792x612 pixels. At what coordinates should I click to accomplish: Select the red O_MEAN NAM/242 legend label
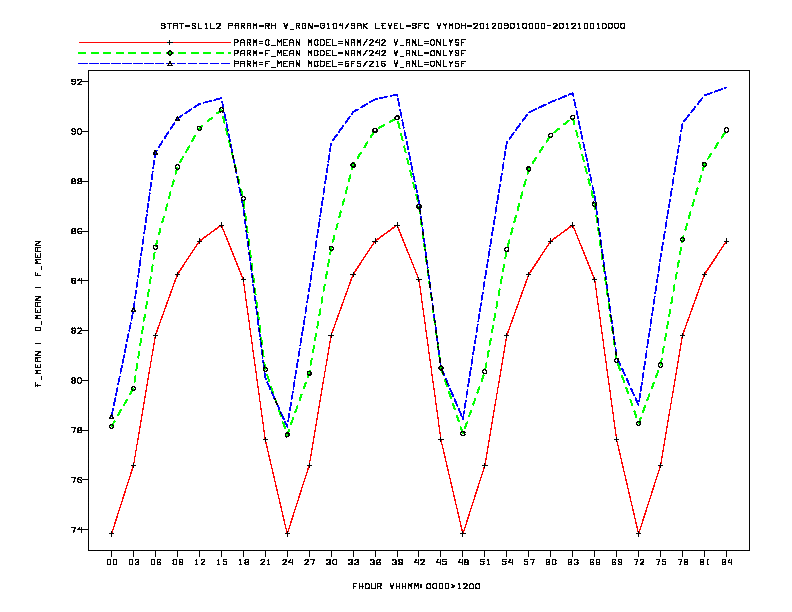(350, 42)
